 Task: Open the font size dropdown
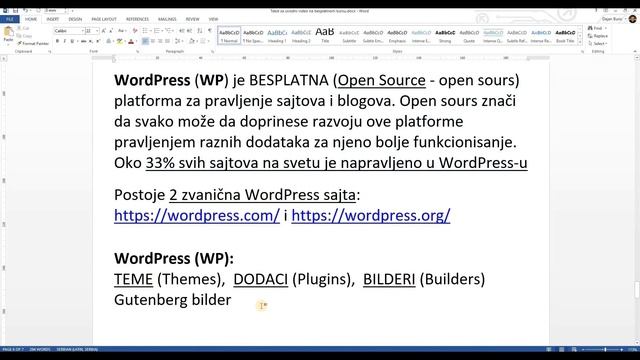(97, 31)
